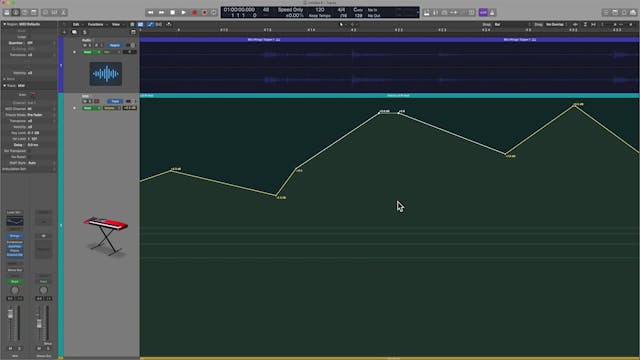
Task: Expand the More disclosure triangle
Action: coord(4,79)
